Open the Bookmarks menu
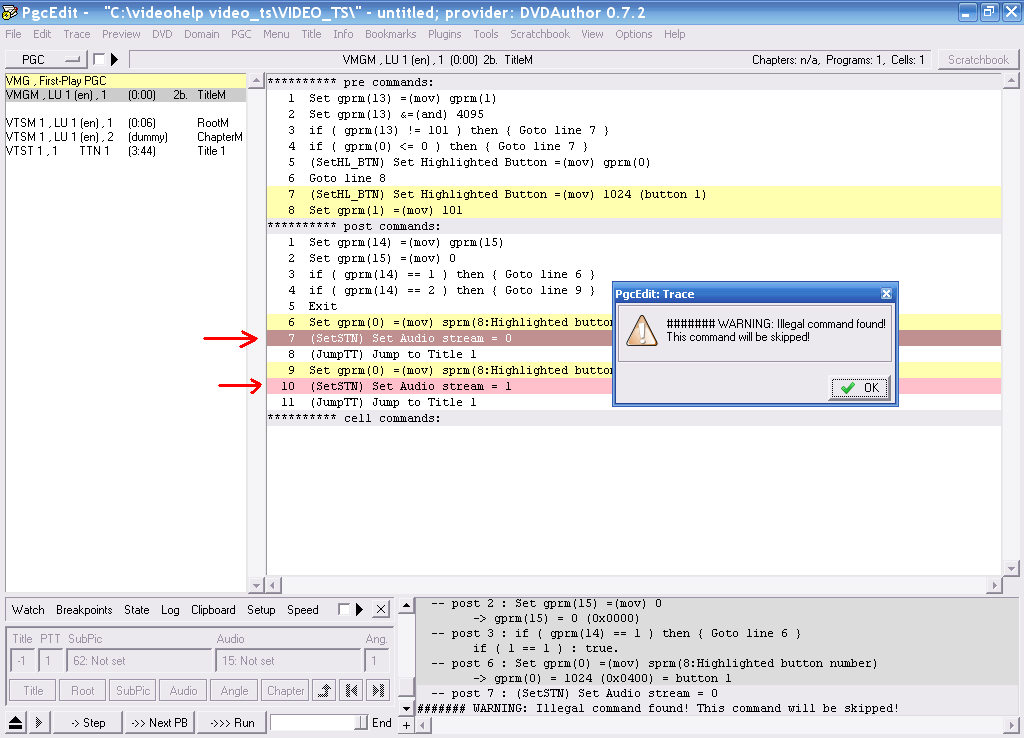The width and height of the screenshot is (1024, 738). [391, 34]
